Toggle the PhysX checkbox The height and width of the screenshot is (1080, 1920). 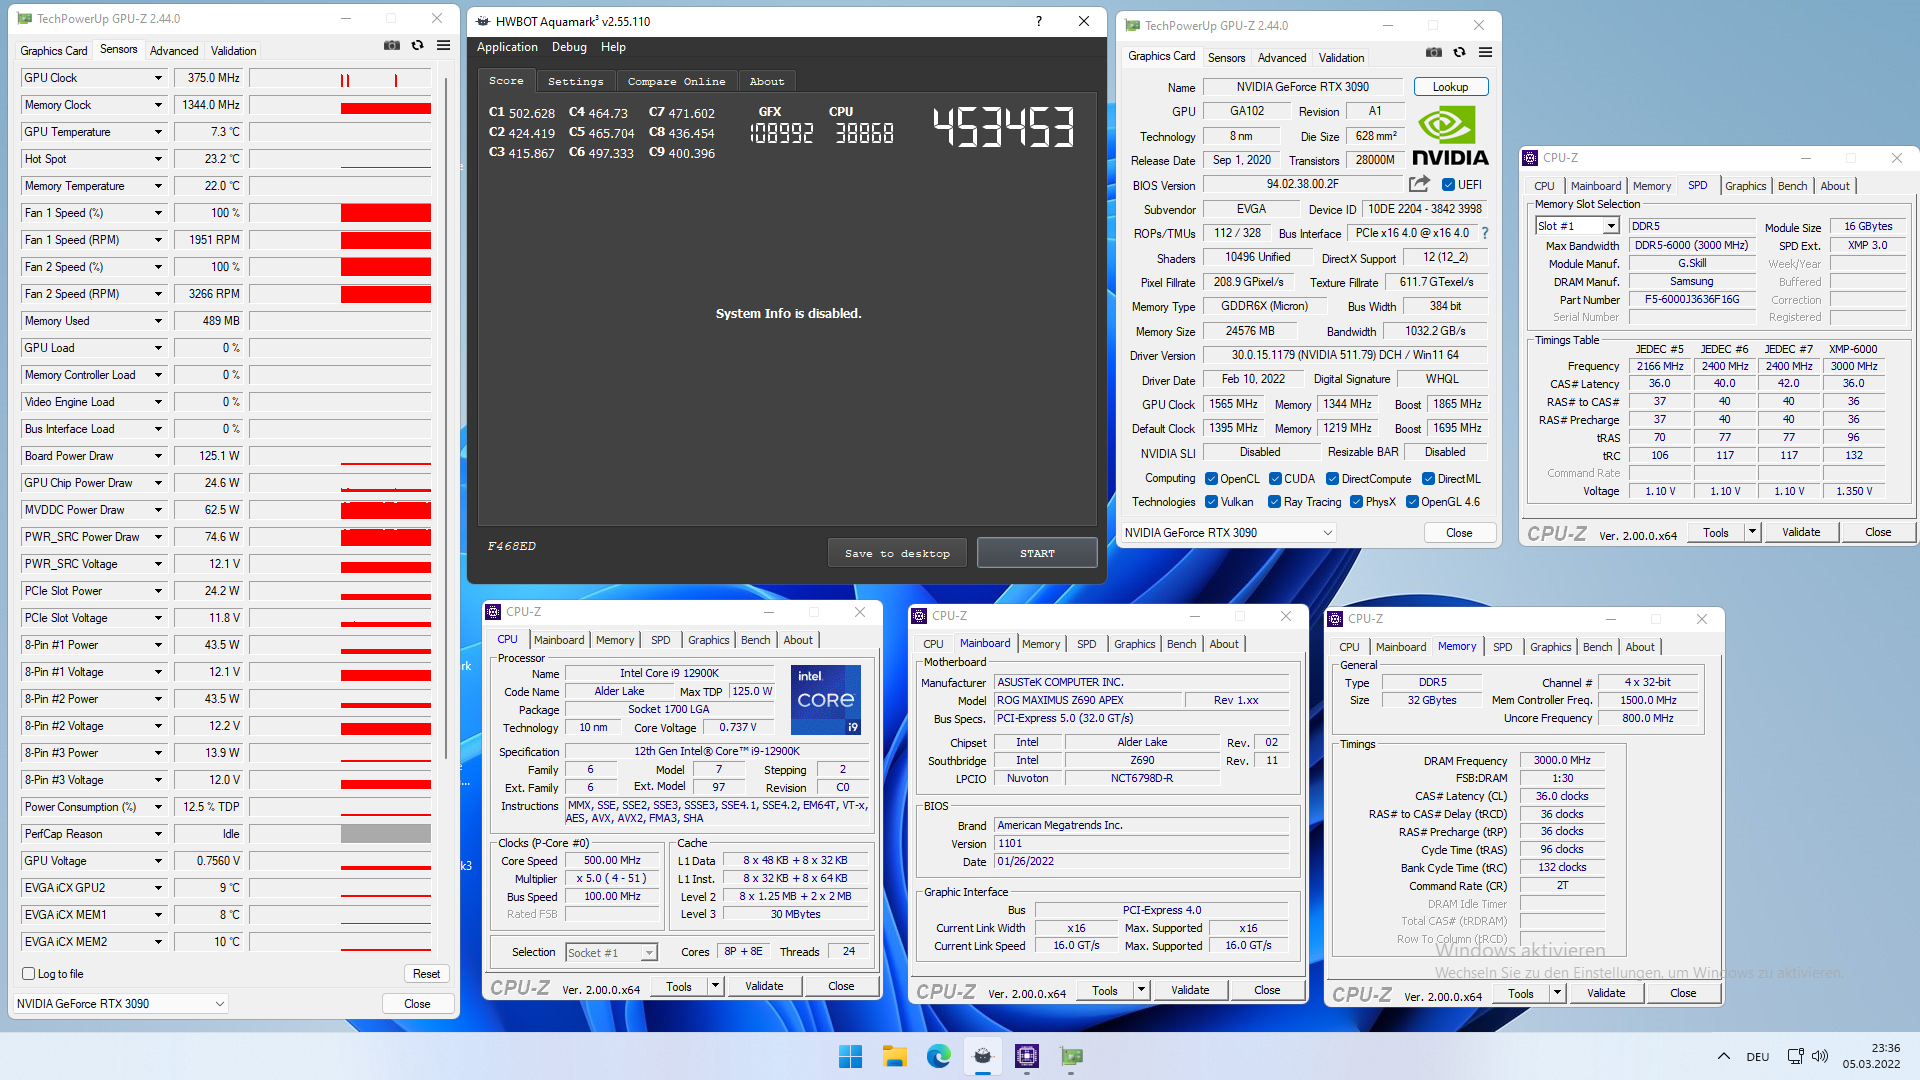tap(1356, 502)
